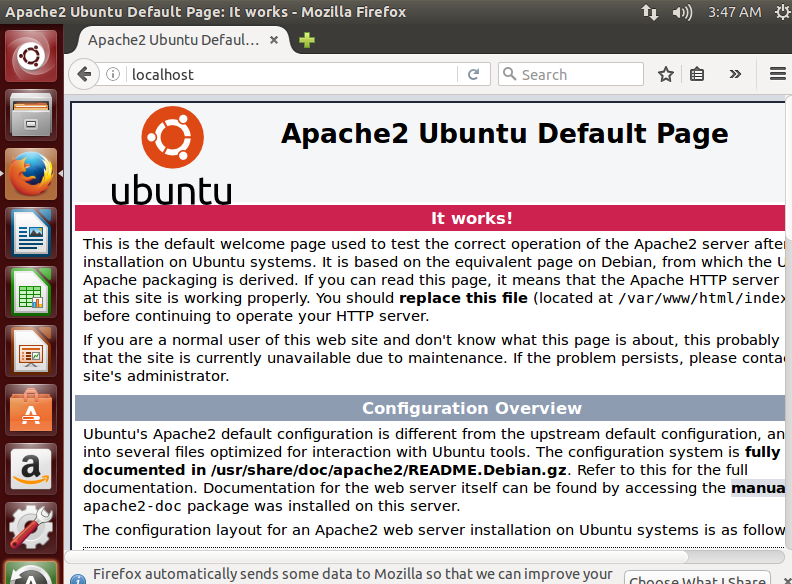Reload the current page

(x=473, y=74)
